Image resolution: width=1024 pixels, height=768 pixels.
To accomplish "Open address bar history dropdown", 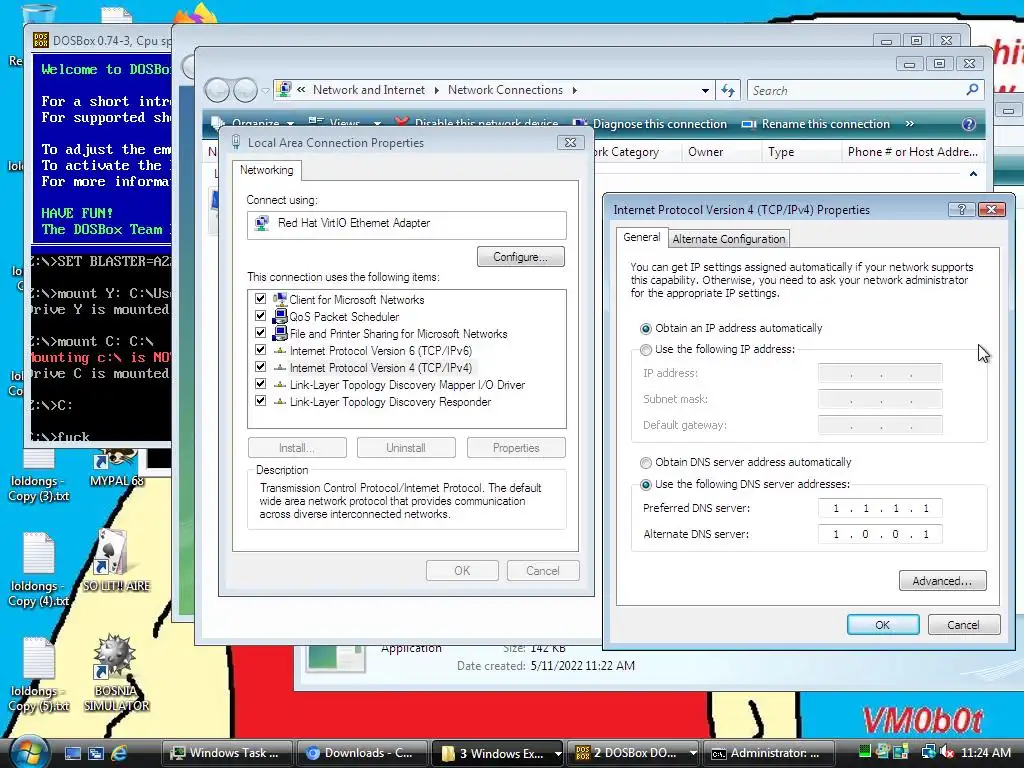I will pyautogui.click(x=705, y=90).
